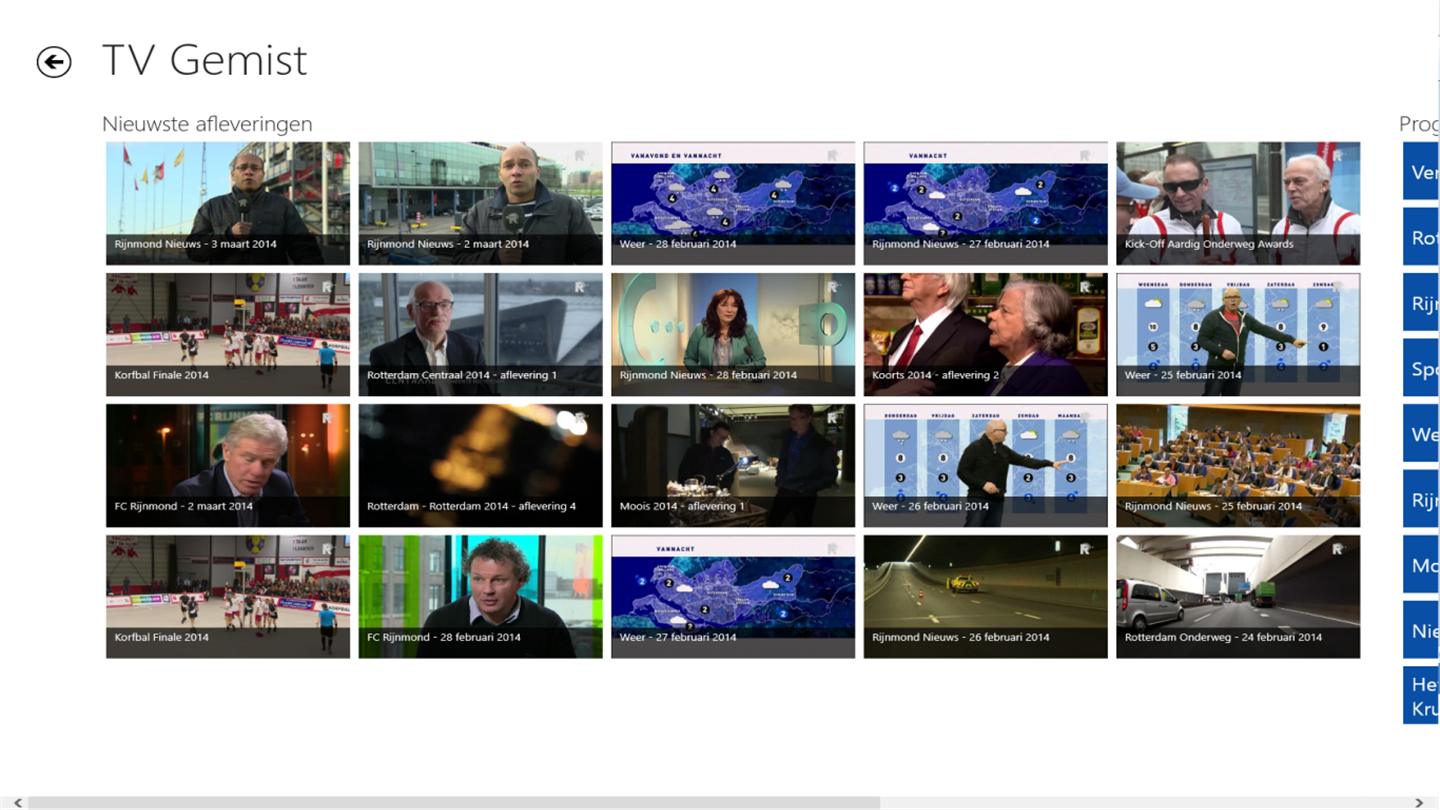Screen dimensions: 1440x810
Task: Select the blue tile starting with 'Nie'
Action: [1421, 630]
